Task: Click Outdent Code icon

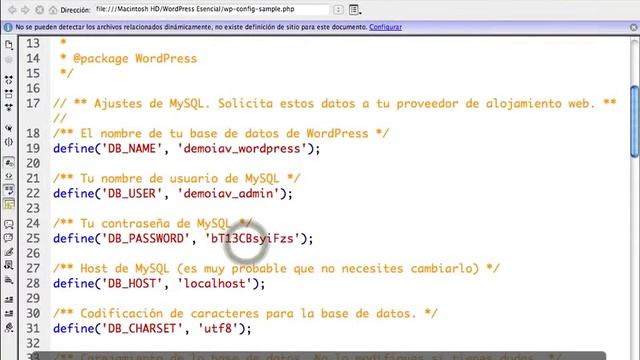Action: [9, 313]
